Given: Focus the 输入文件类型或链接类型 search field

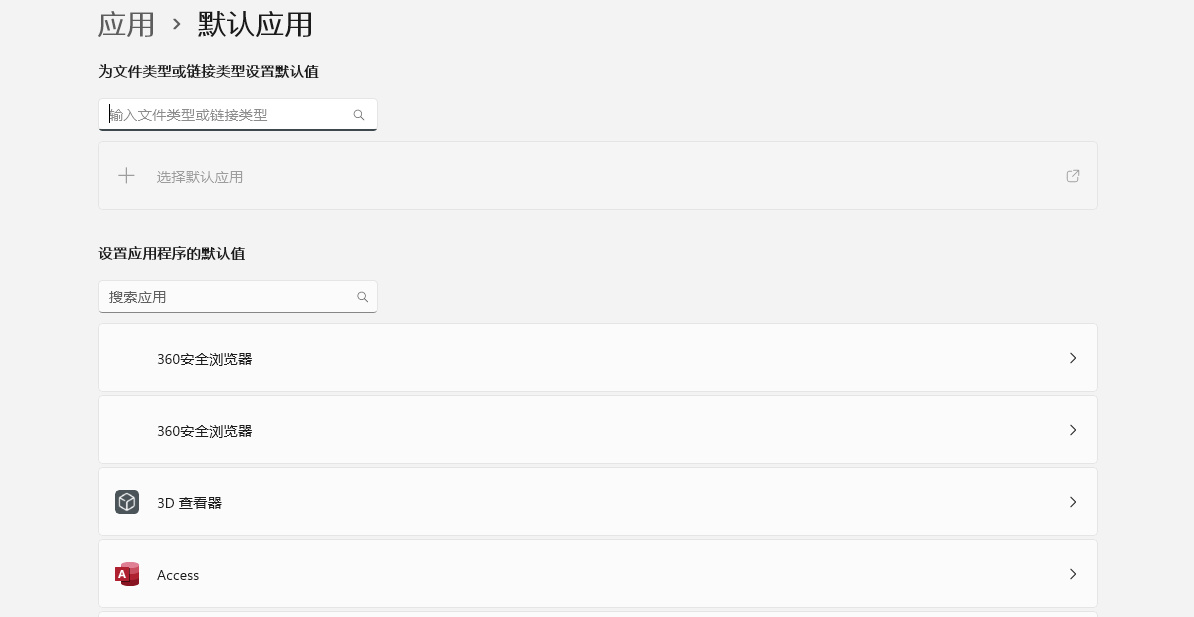Looking at the screenshot, I should (x=238, y=115).
